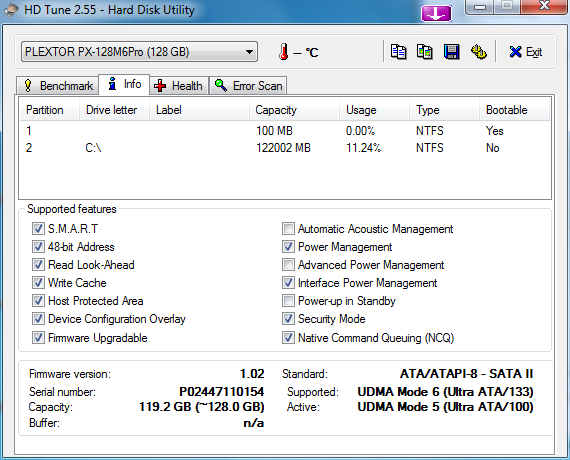Click the purple download arrow button

(x=436, y=14)
